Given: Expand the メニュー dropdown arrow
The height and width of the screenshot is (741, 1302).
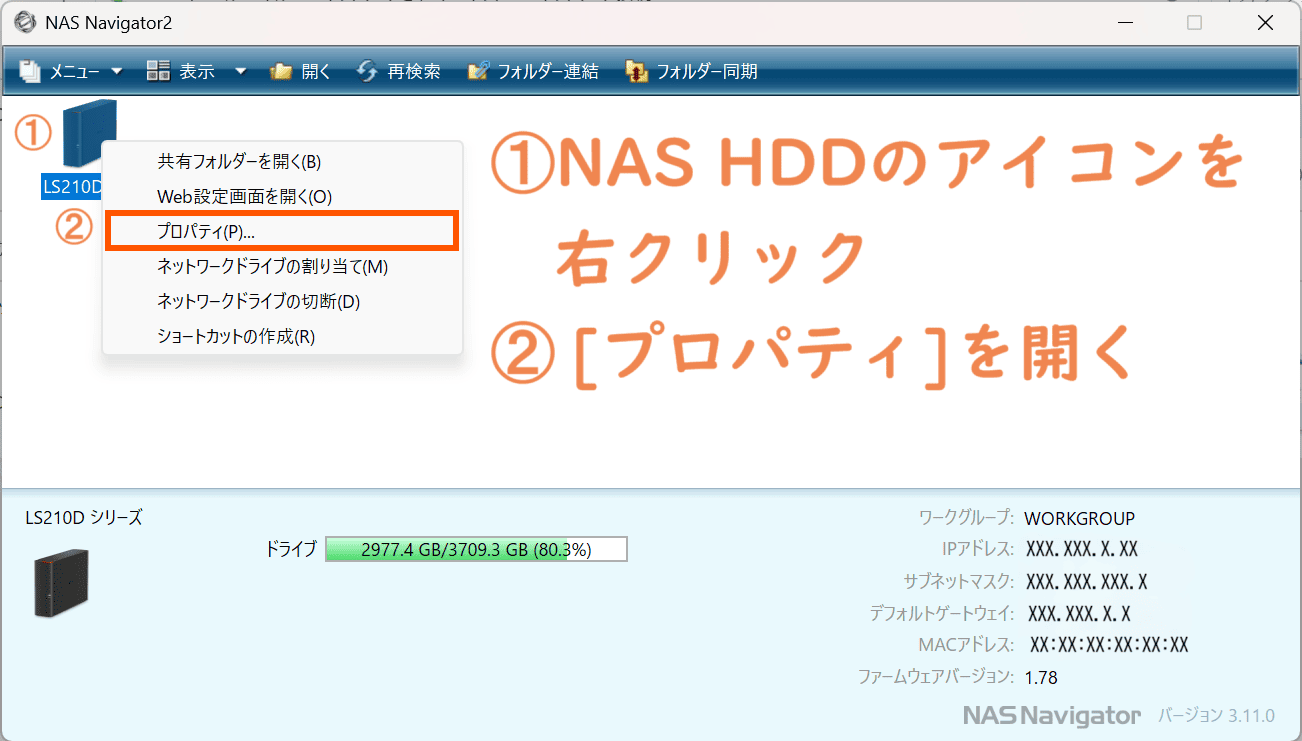Looking at the screenshot, I should pos(116,72).
